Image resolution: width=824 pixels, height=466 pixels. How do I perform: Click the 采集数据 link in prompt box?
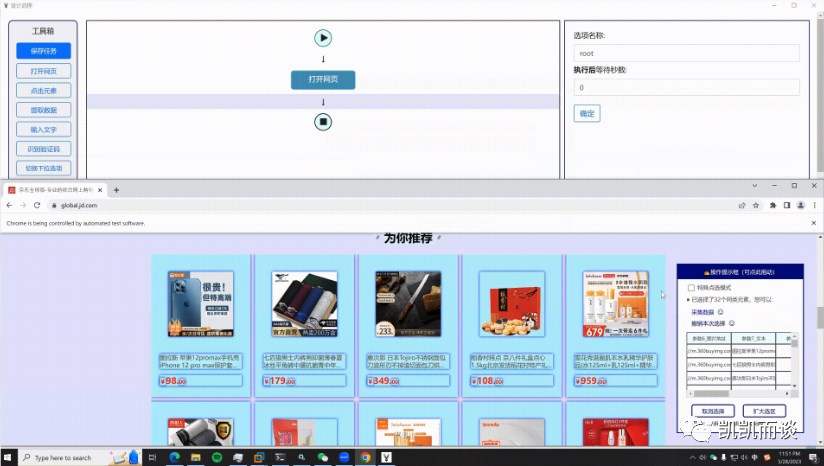click(703, 312)
